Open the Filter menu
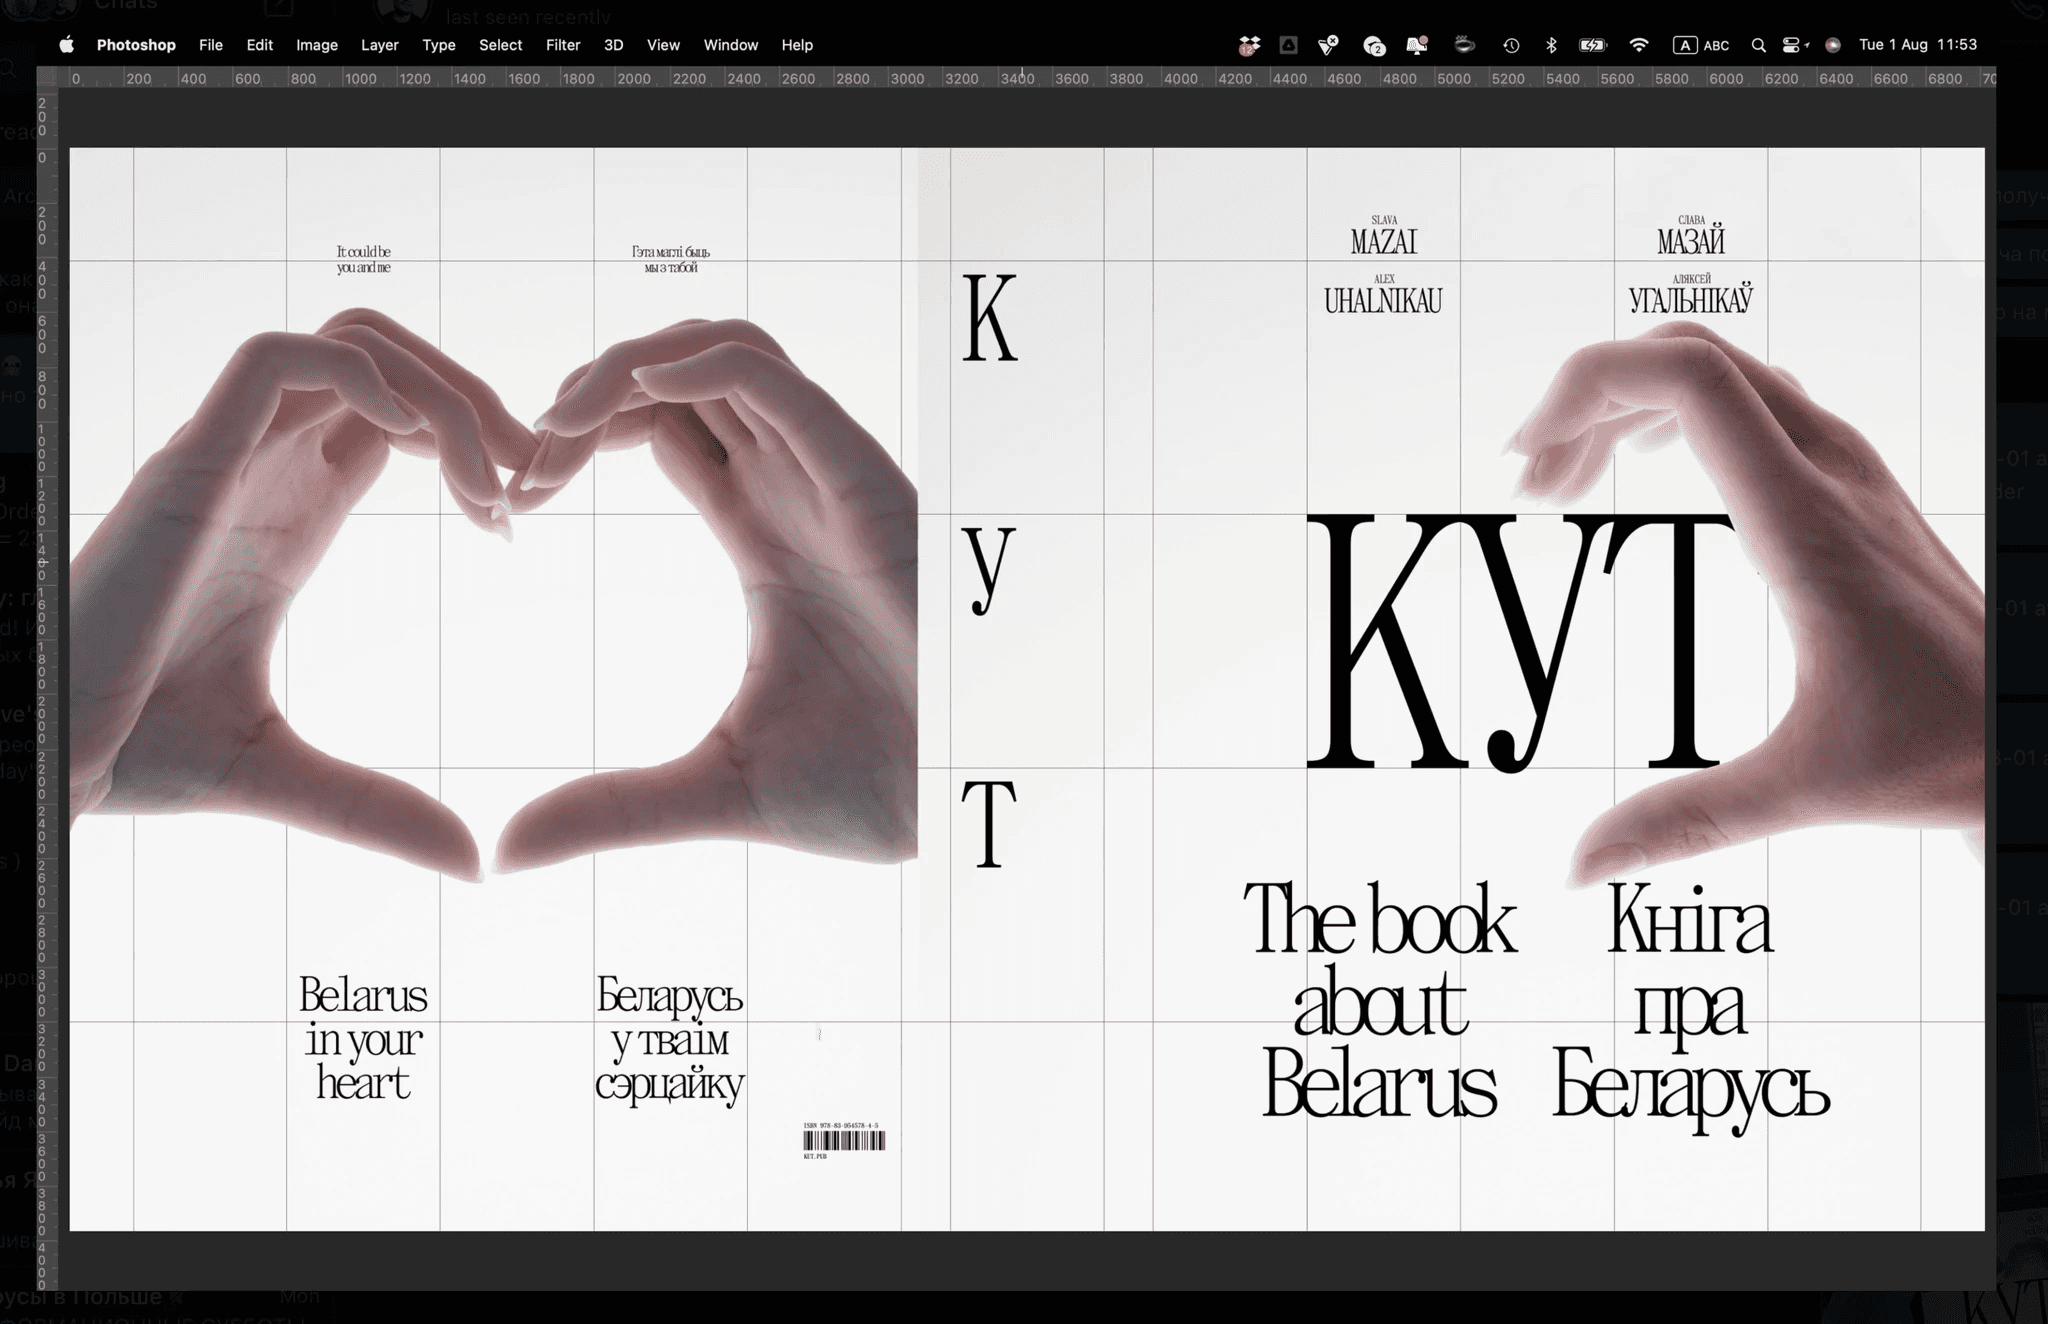This screenshot has width=2048, height=1324. (563, 45)
